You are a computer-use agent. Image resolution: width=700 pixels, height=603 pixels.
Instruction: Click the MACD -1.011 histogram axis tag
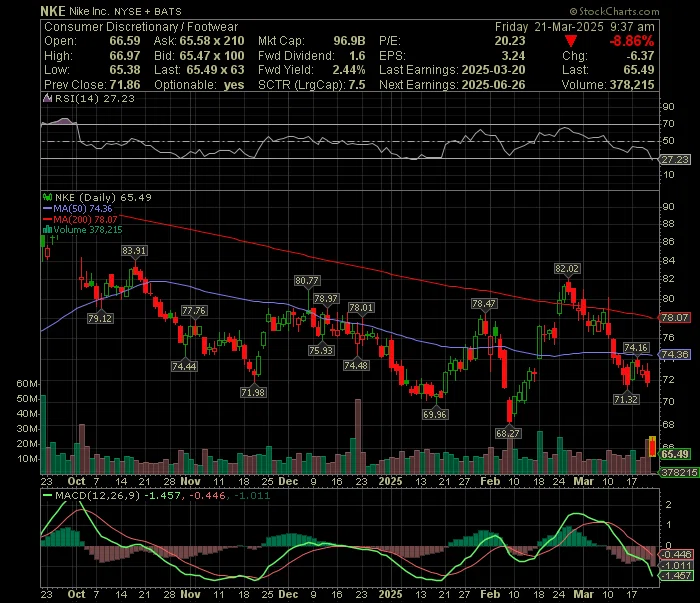[676, 565]
